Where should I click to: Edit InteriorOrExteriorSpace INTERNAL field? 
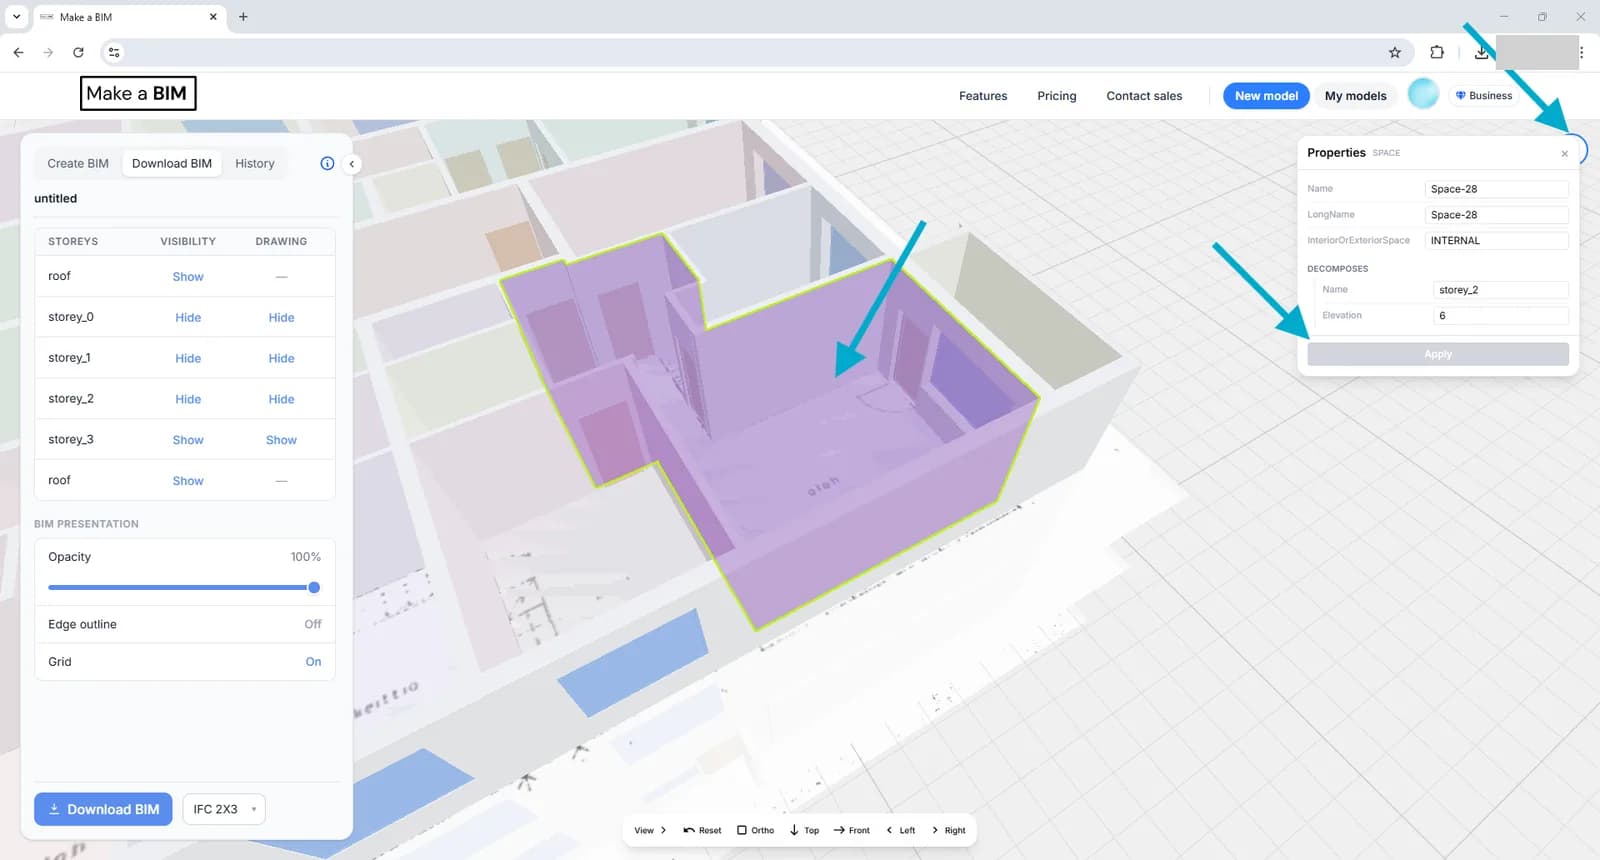point(1496,241)
